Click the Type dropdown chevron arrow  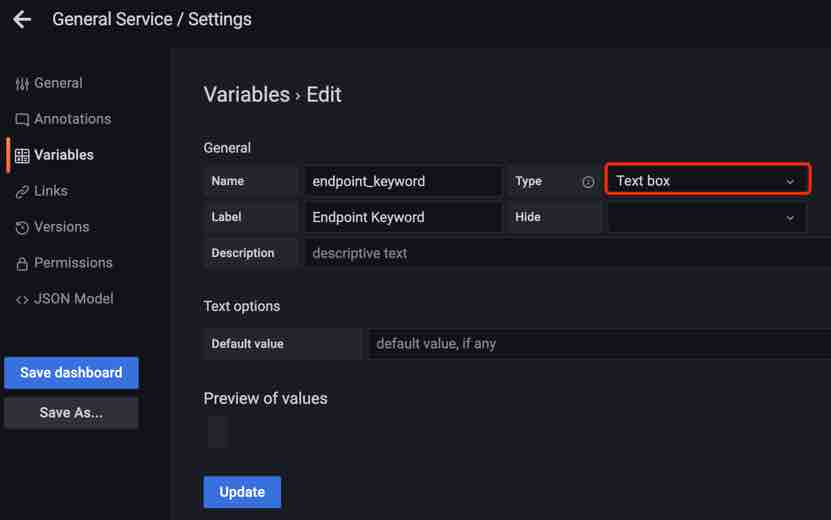click(790, 182)
